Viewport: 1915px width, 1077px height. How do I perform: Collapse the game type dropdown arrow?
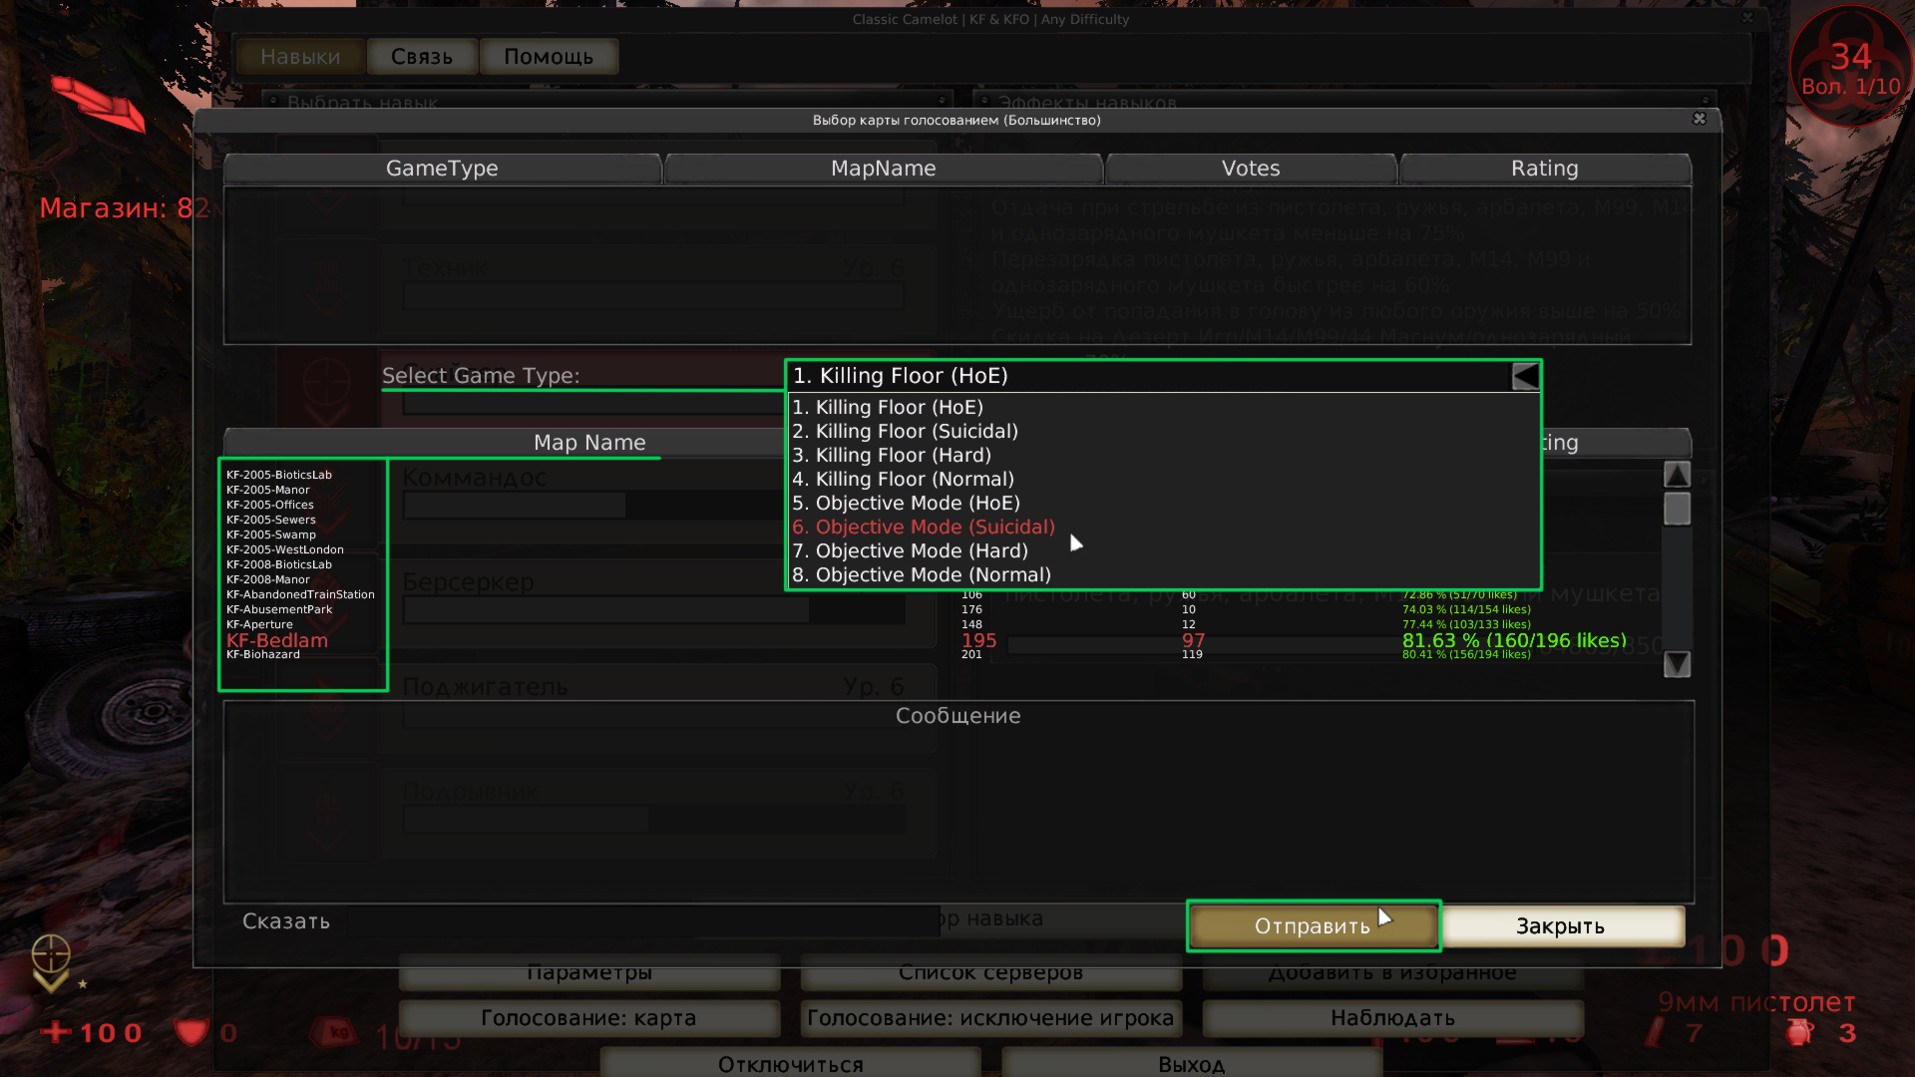coord(1525,376)
